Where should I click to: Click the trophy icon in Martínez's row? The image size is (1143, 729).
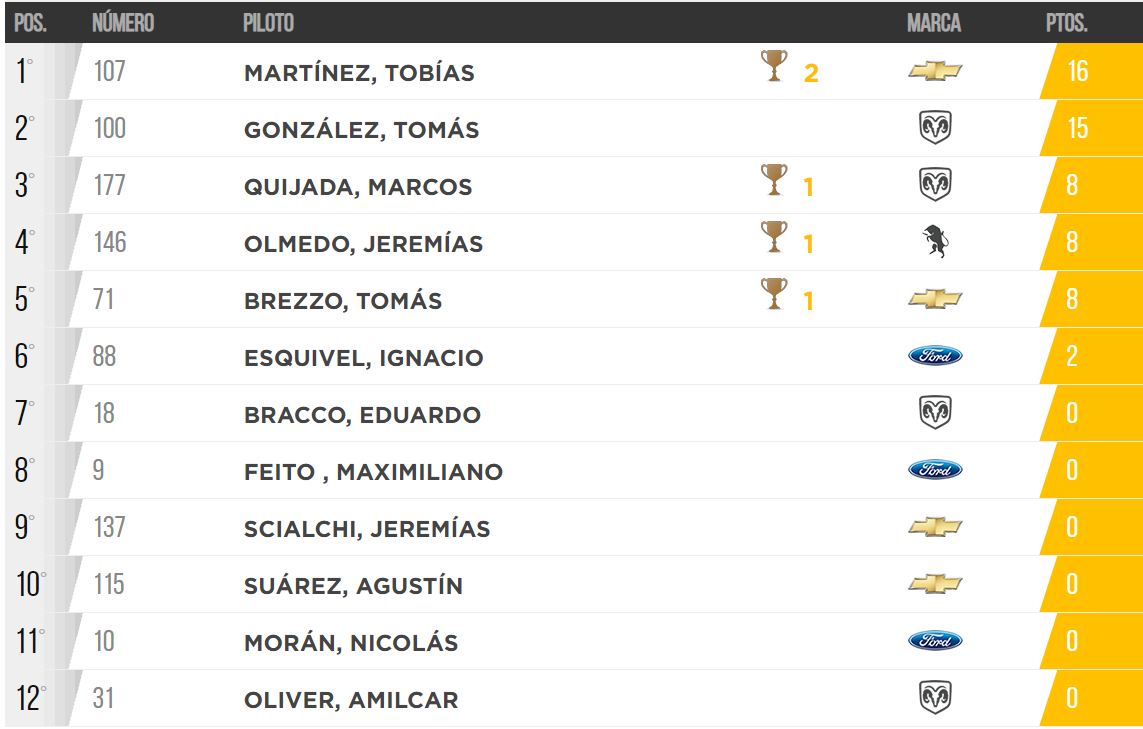pyautogui.click(x=773, y=68)
